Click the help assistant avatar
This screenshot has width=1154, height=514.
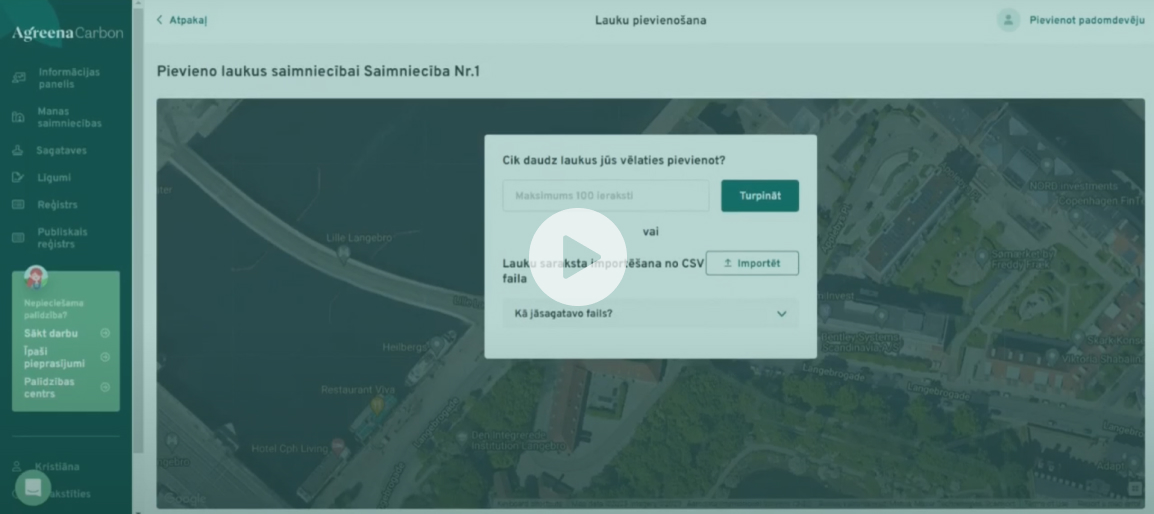pos(35,277)
